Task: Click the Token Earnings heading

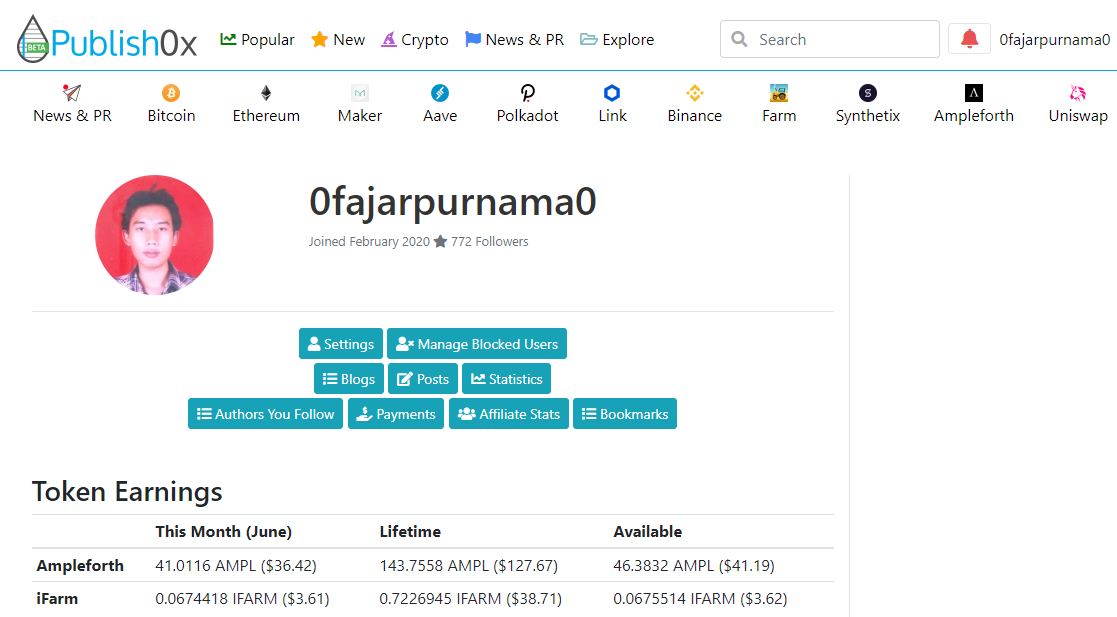Action: pyautogui.click(x=127, y=492)
